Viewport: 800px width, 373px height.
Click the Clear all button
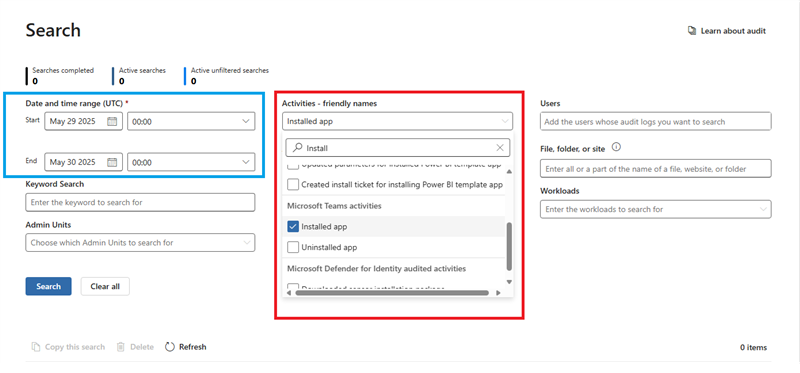[105, 286]
